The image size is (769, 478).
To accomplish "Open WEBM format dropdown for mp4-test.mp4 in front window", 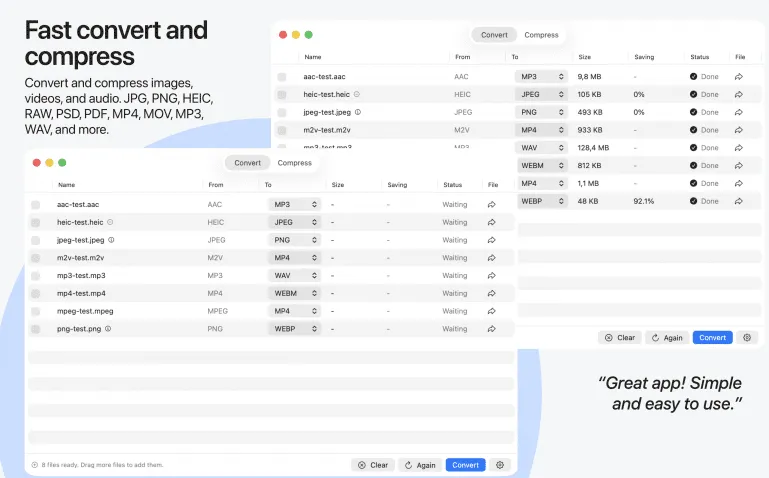I will click(x=294, y=293).
